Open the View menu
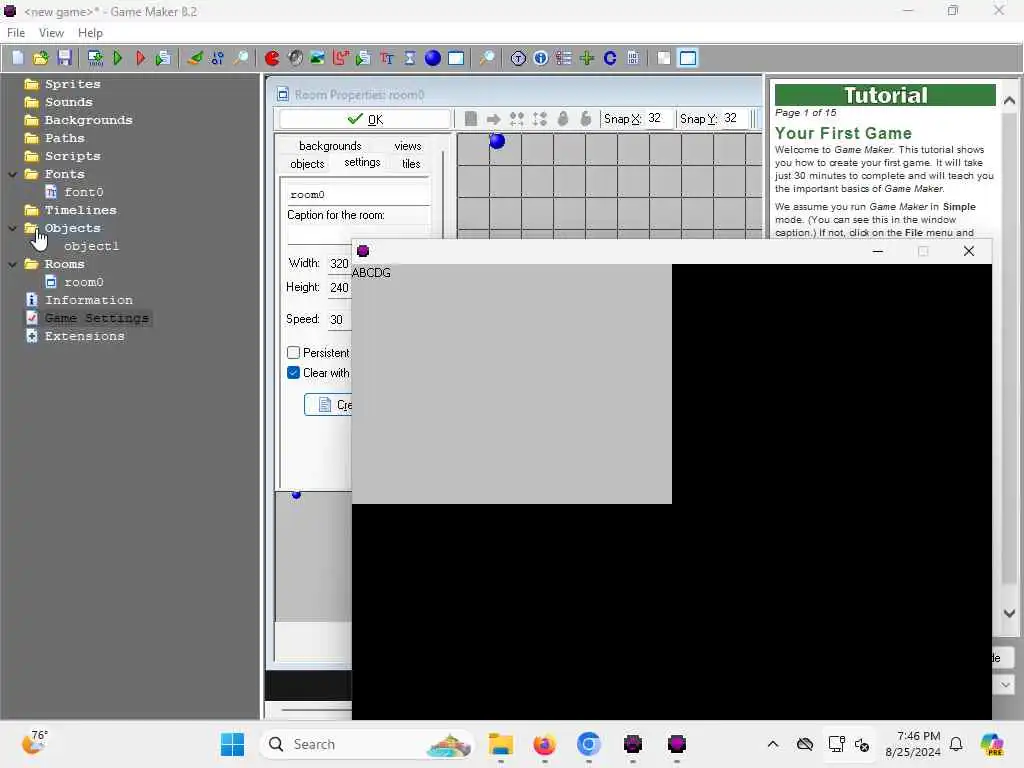This screenshot has height=768, width=1024. [x=51, y=33]
